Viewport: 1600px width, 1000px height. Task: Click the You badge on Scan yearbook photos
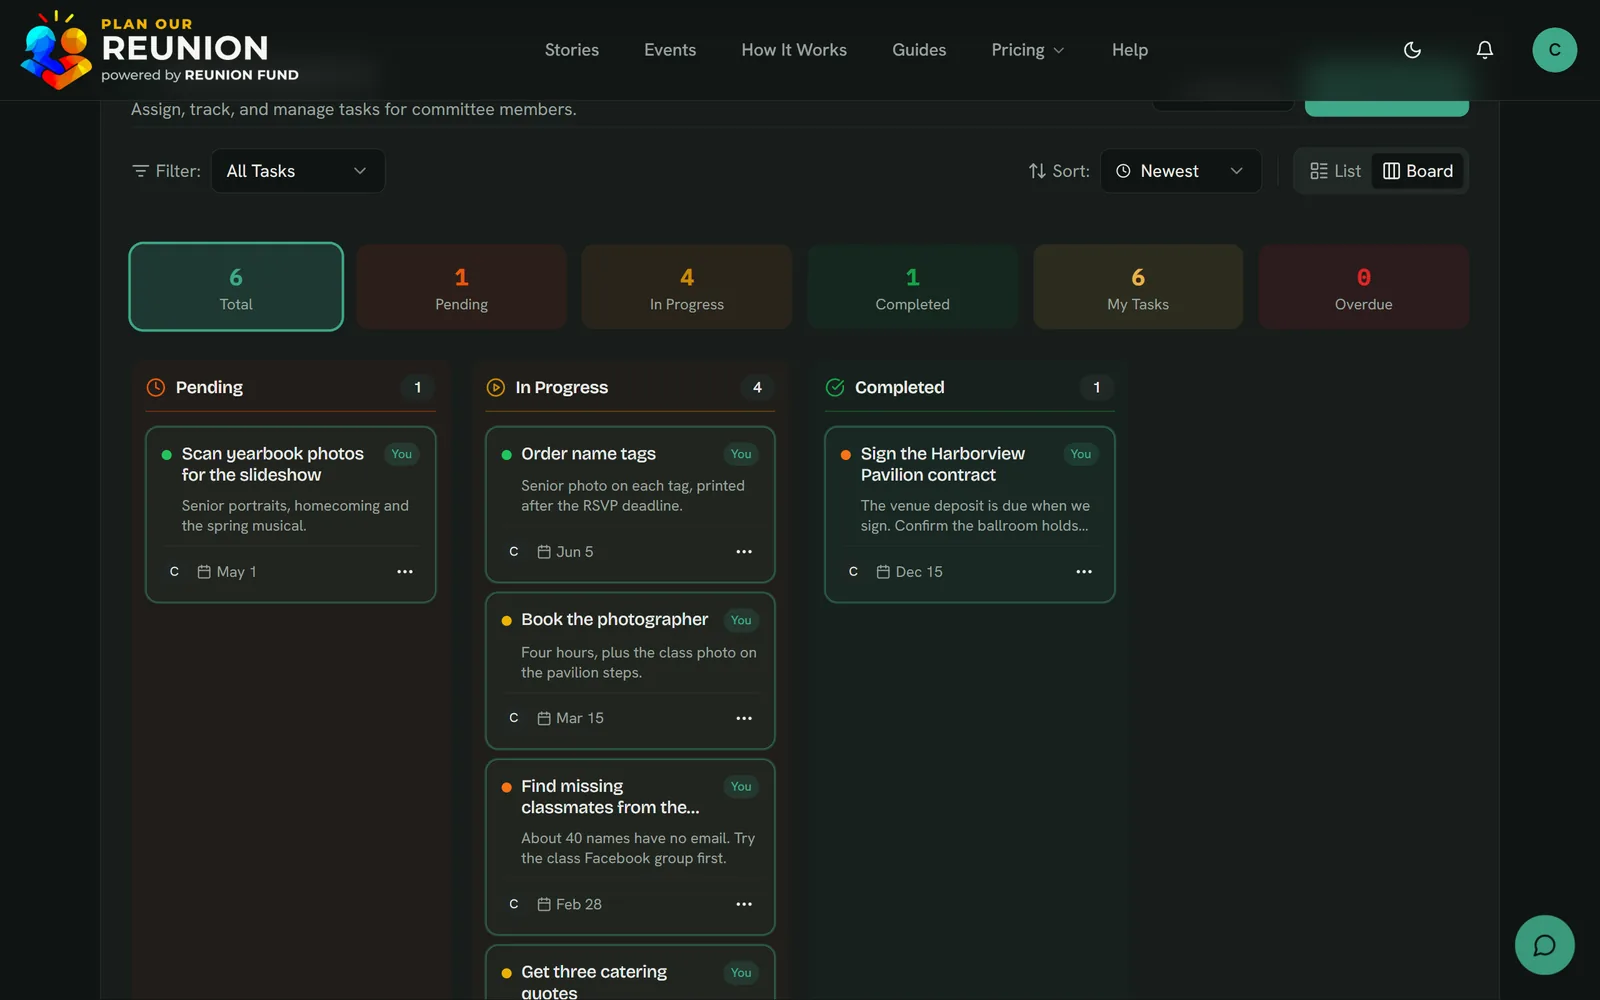coord(402,454)
